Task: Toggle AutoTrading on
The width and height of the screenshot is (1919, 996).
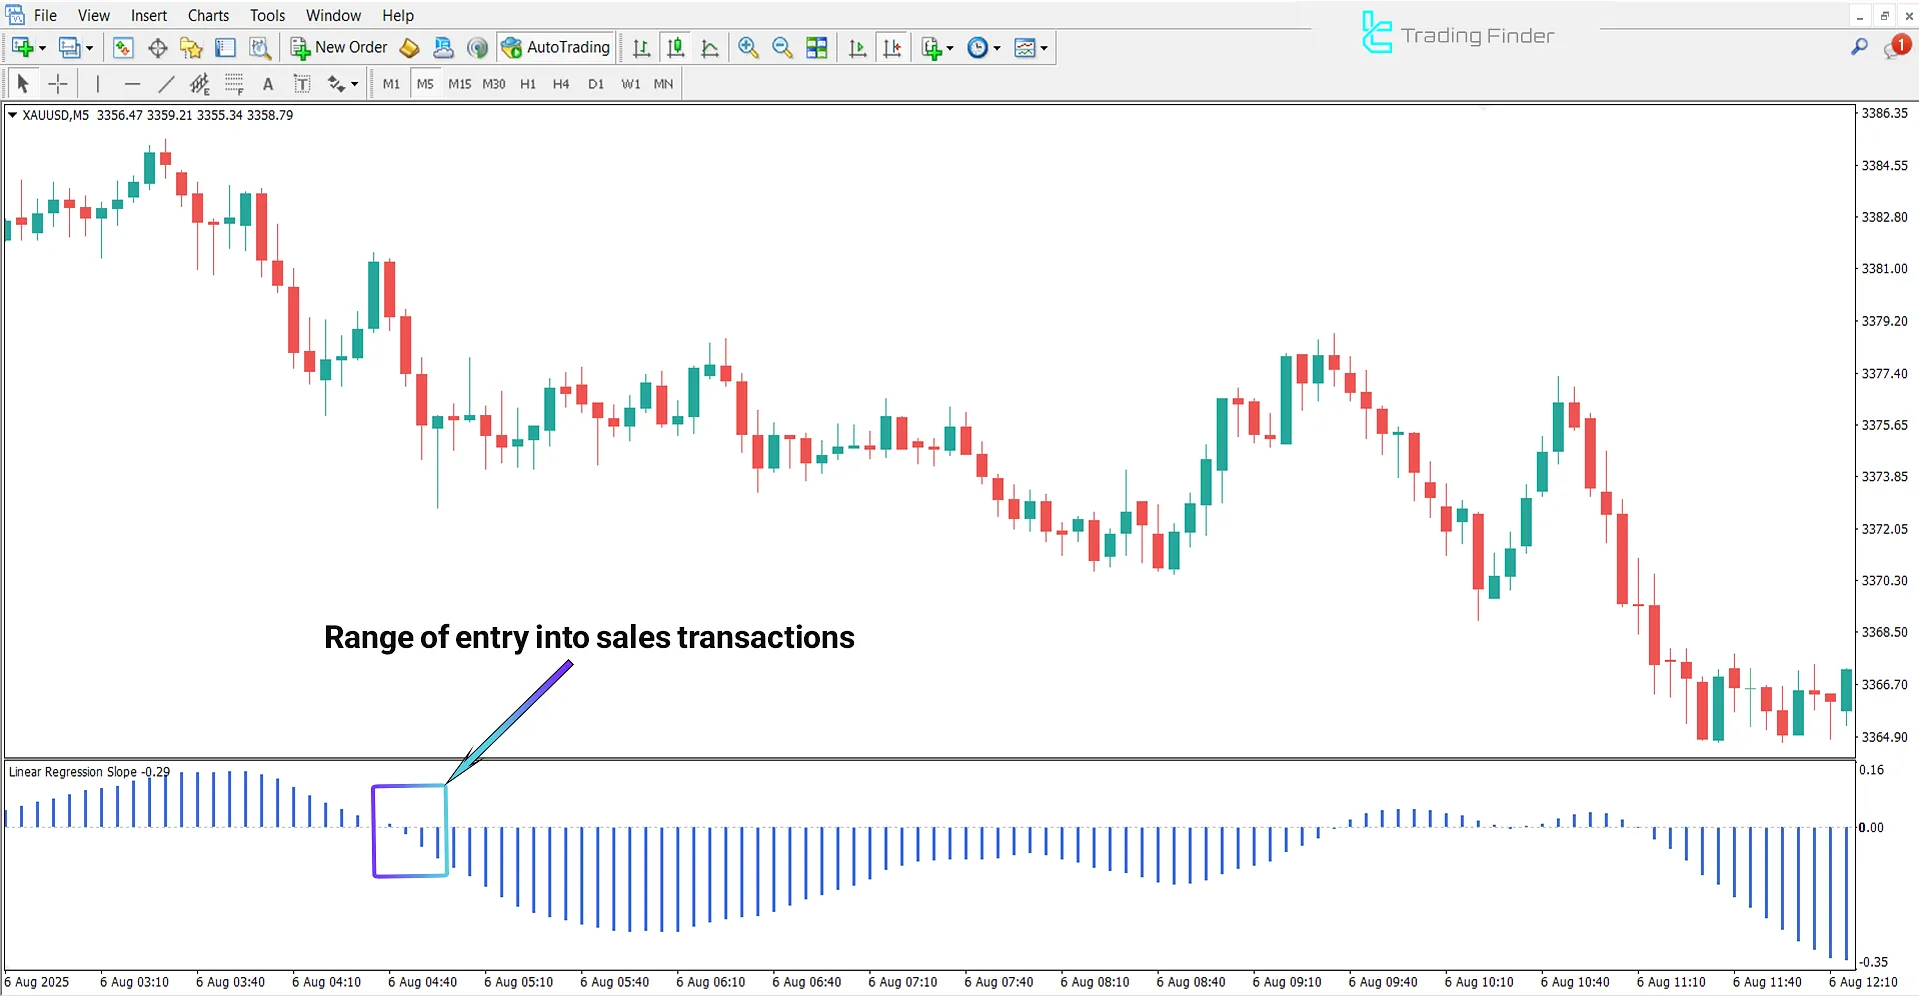Action: pos(556,47)
